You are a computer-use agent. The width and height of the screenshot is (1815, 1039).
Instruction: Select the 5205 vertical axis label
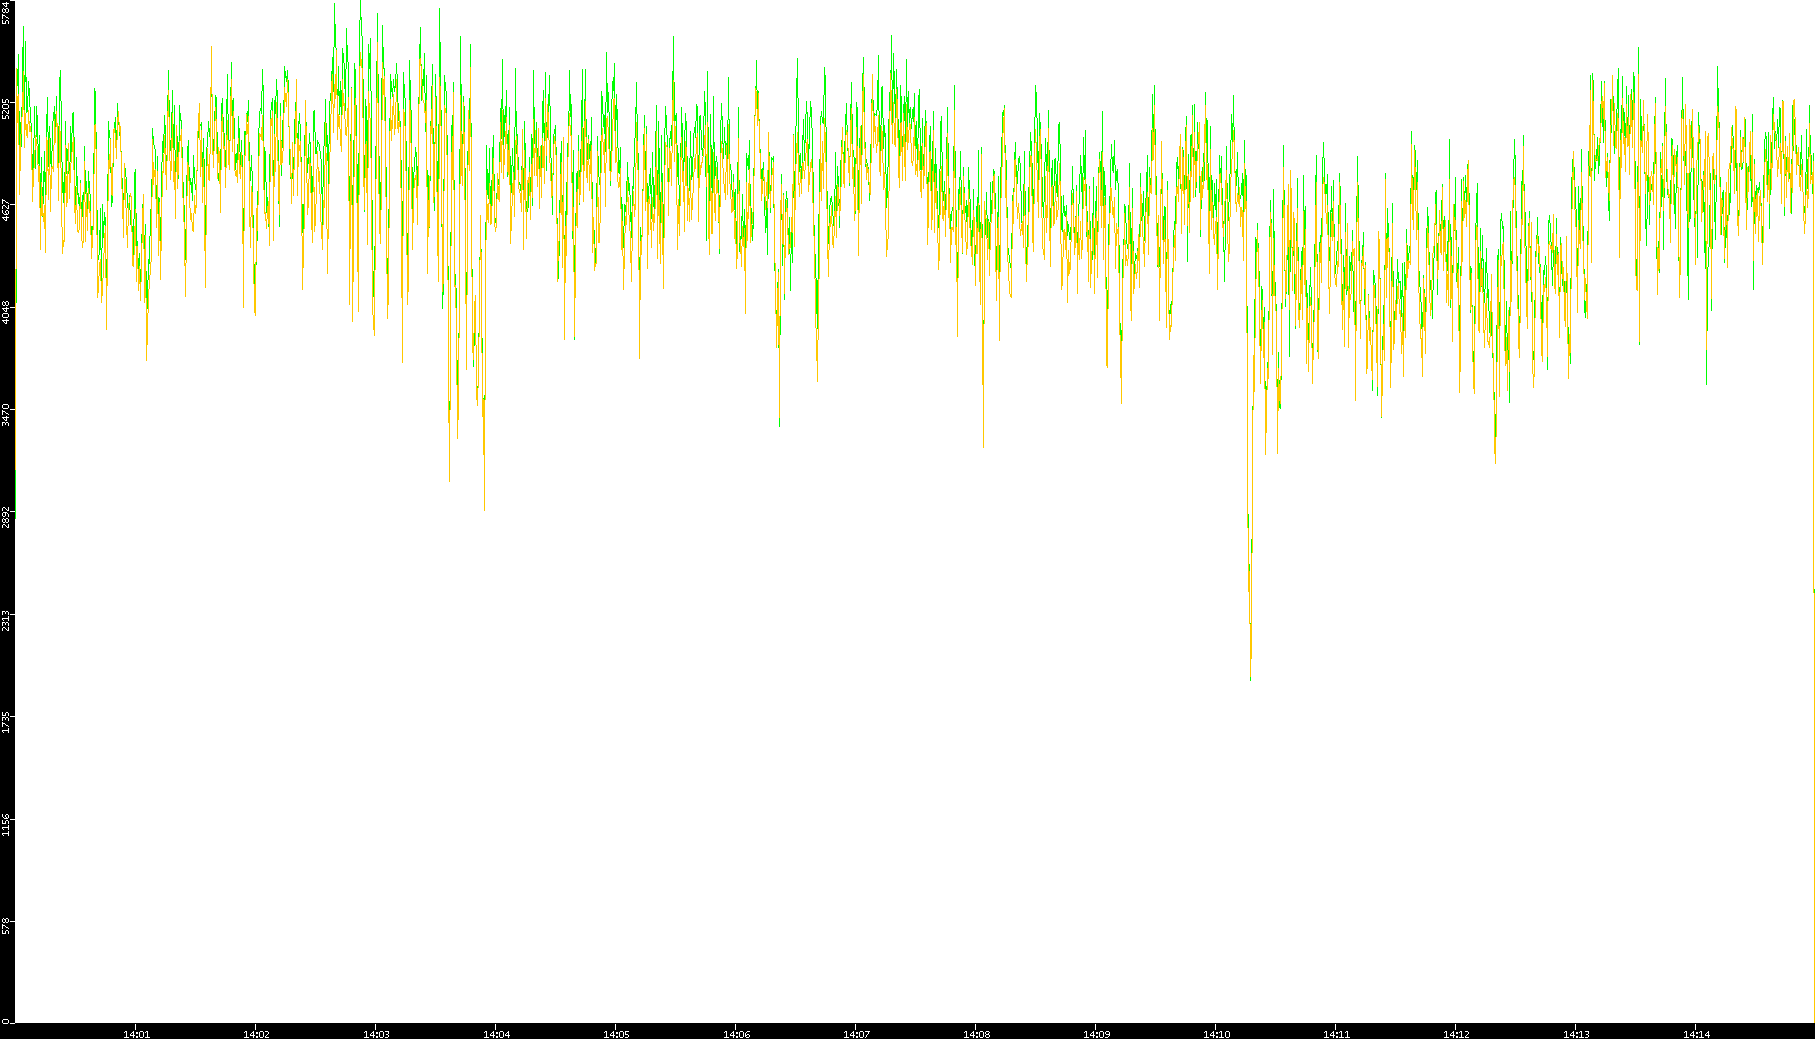pyautogui.click(x=7, y=109)
